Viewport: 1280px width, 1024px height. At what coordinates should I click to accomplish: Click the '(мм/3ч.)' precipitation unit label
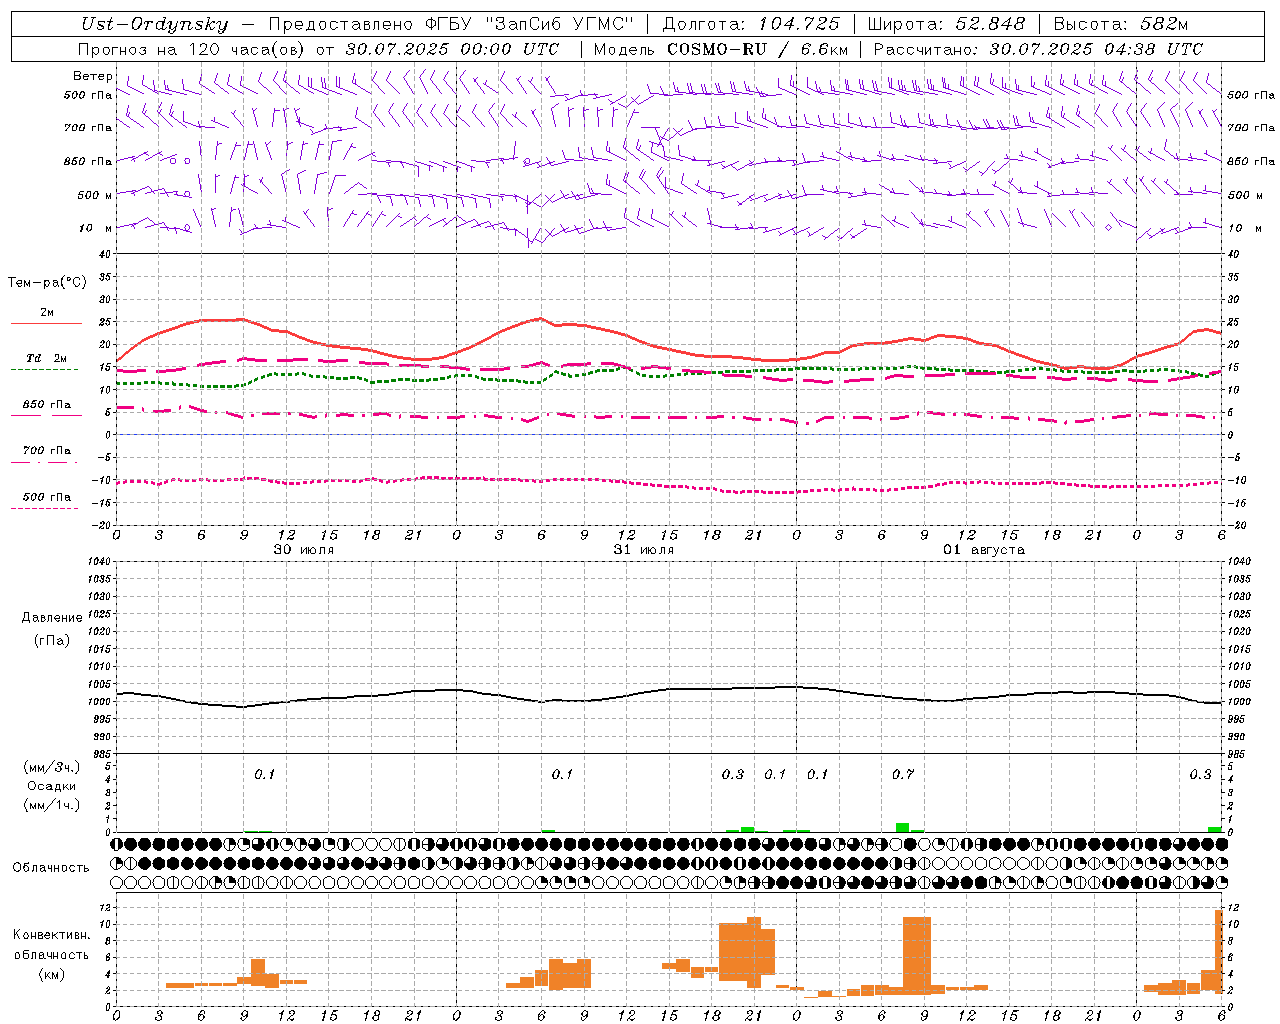[52, 767]
